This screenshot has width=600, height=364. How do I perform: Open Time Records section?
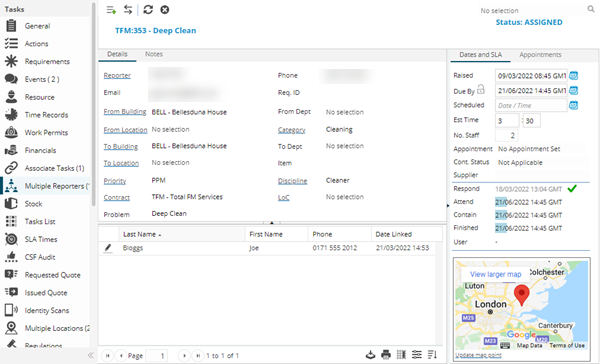(46, 115)
